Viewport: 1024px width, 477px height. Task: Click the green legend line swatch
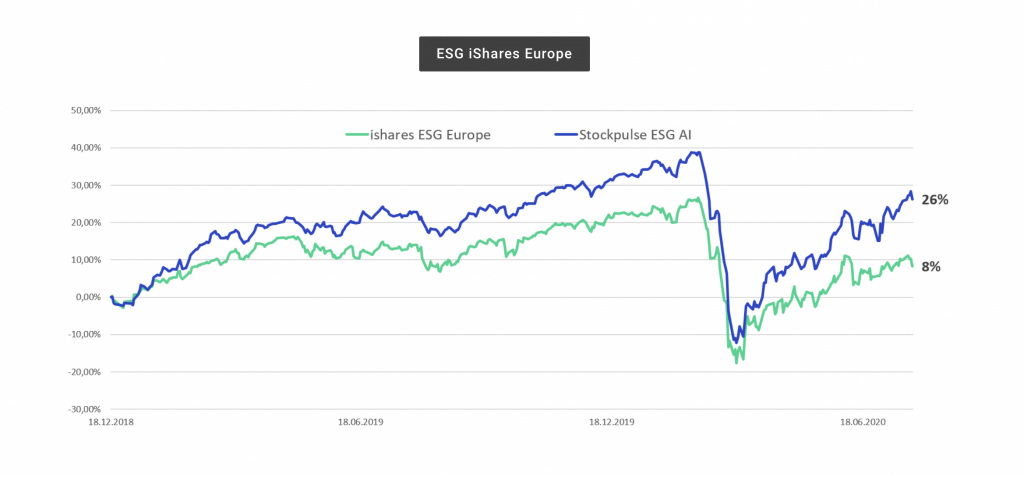356,134
